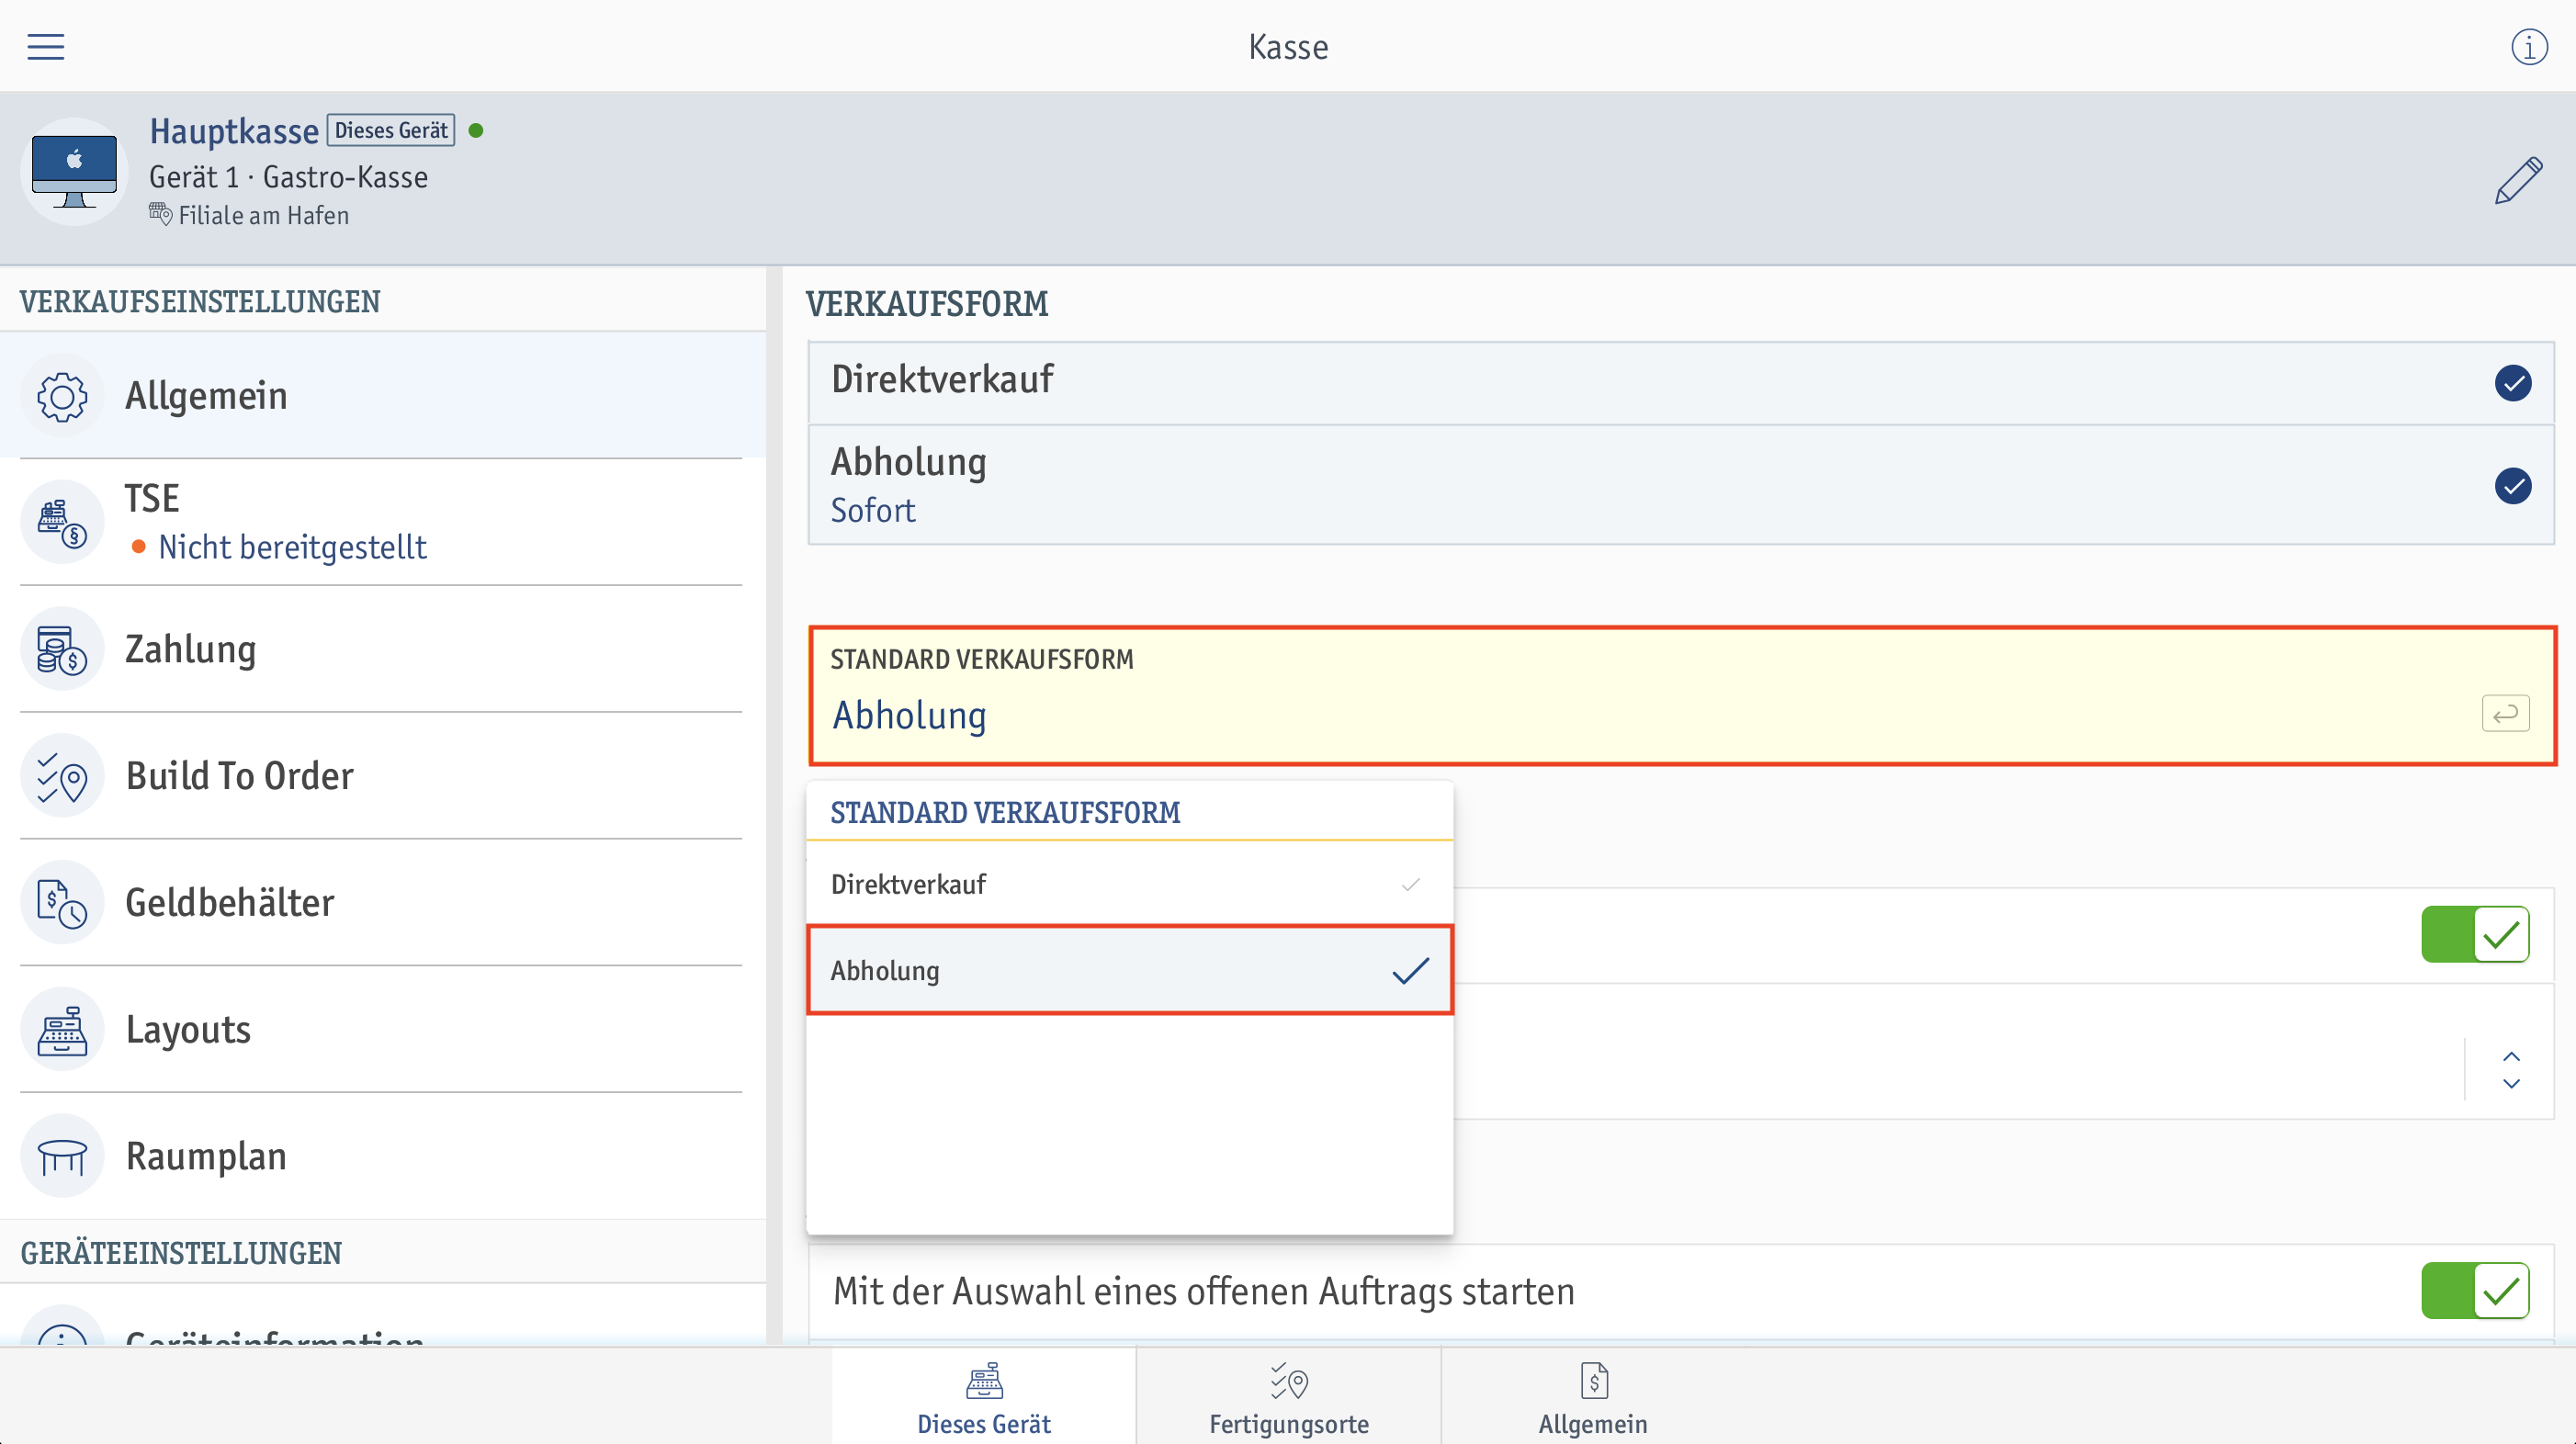Click the pencil edit icon for Hauptkasse
The image size is (2576, 1444).
point(2518,180)
